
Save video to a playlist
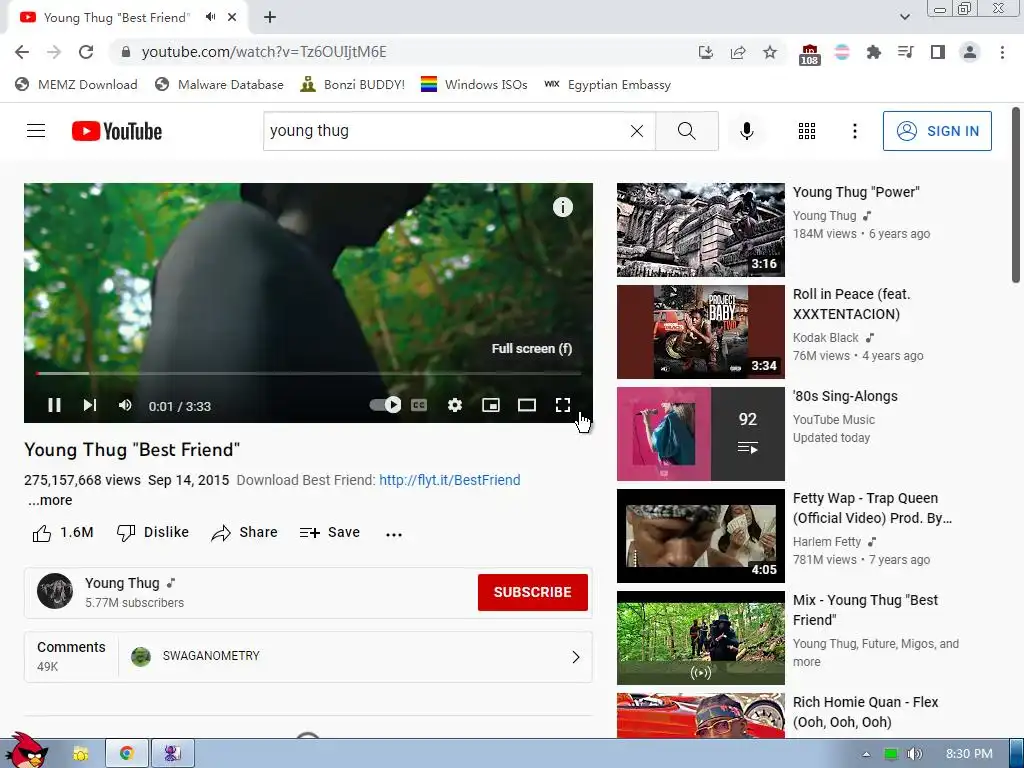pos(330,533)
